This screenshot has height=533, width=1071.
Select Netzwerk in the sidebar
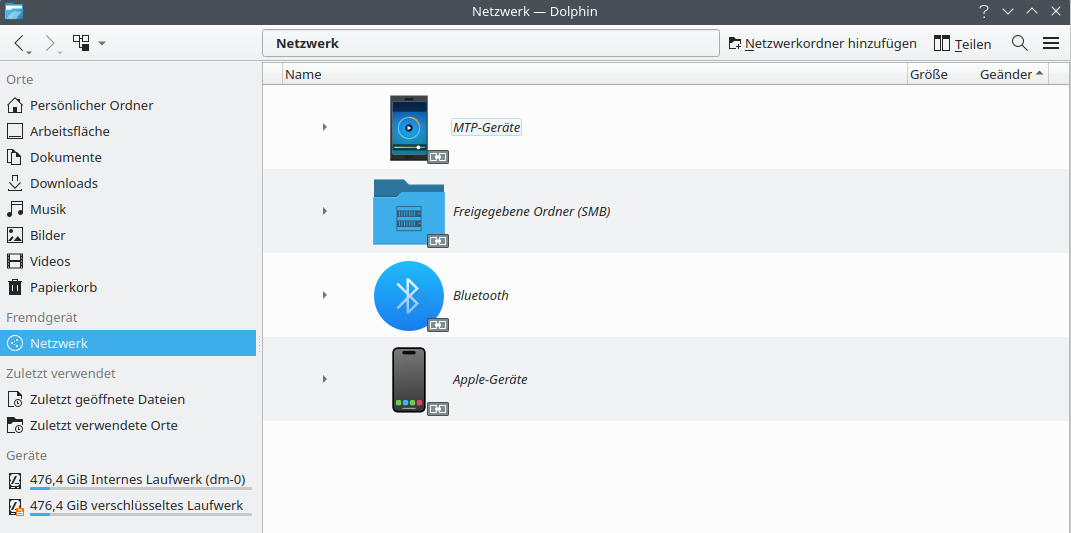[128, 343]
